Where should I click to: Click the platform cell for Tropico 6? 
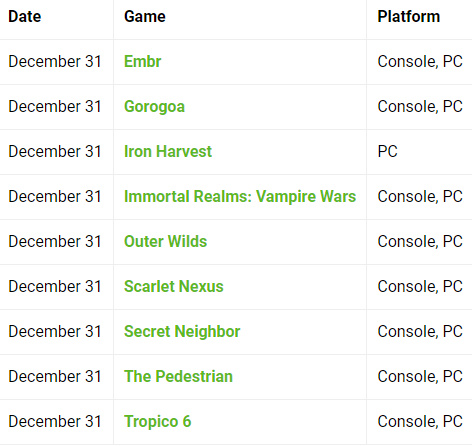(420, 422)
